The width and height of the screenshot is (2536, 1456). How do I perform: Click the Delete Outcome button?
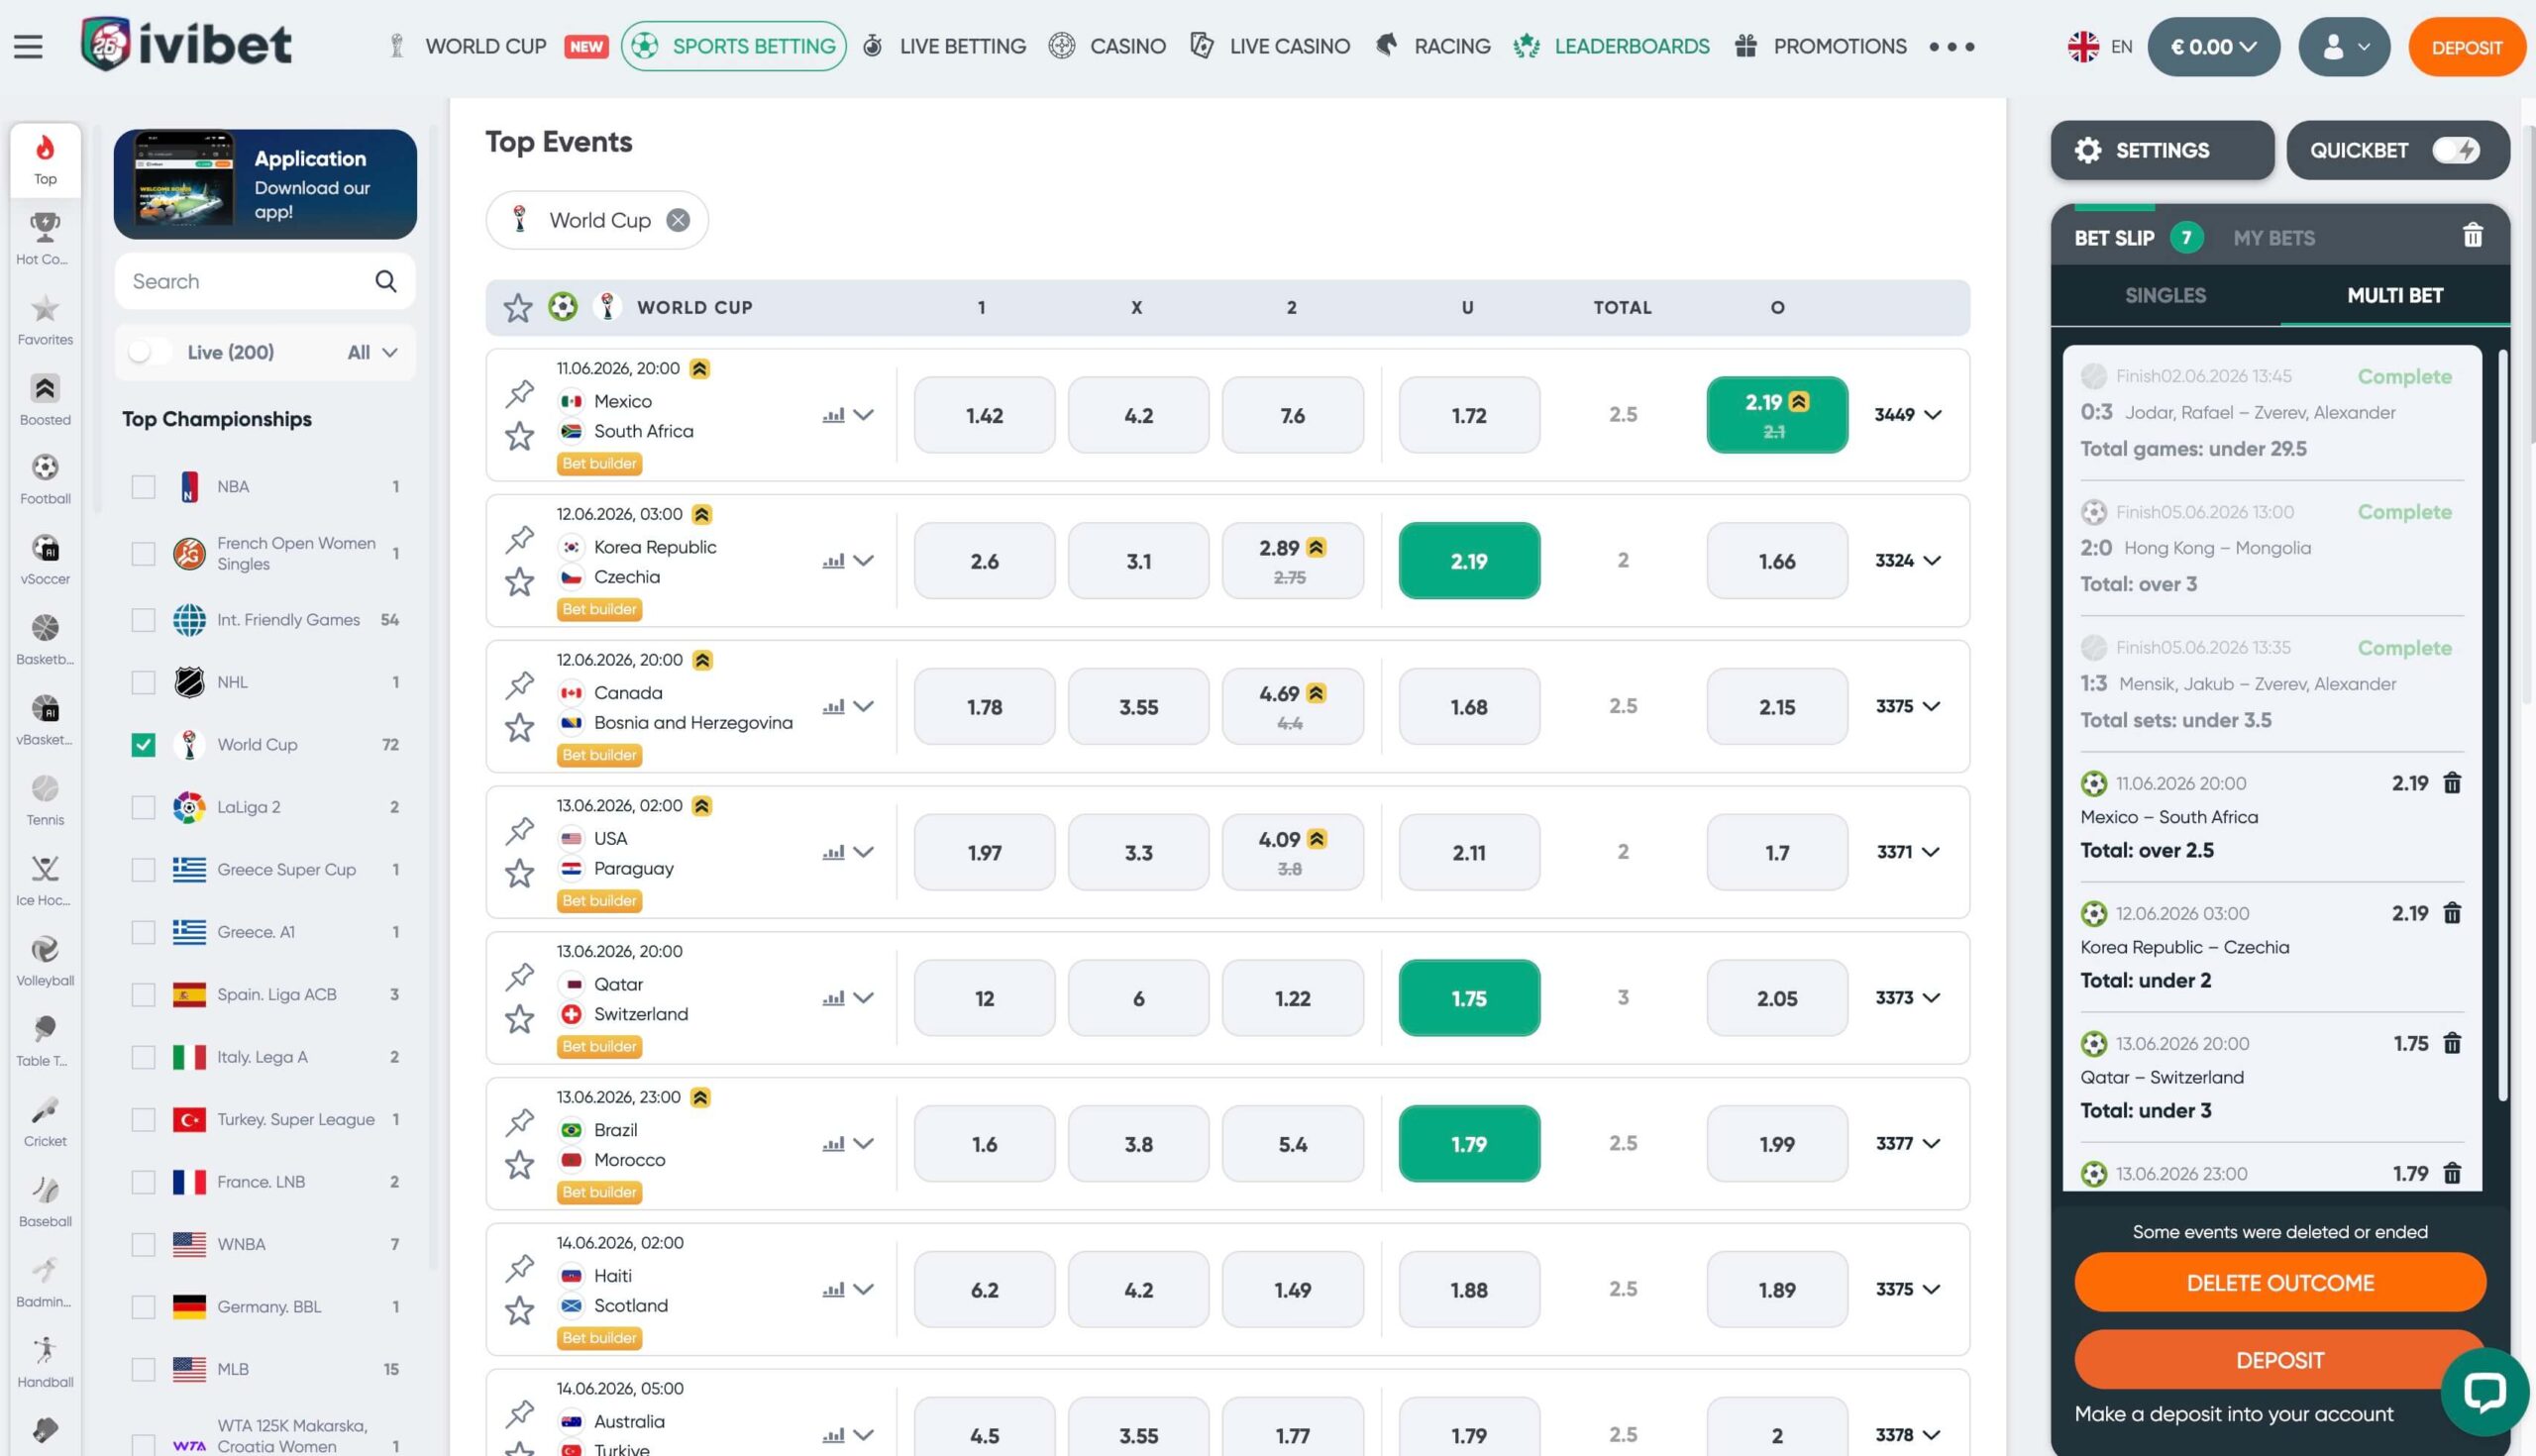tap(2279, 1283)
